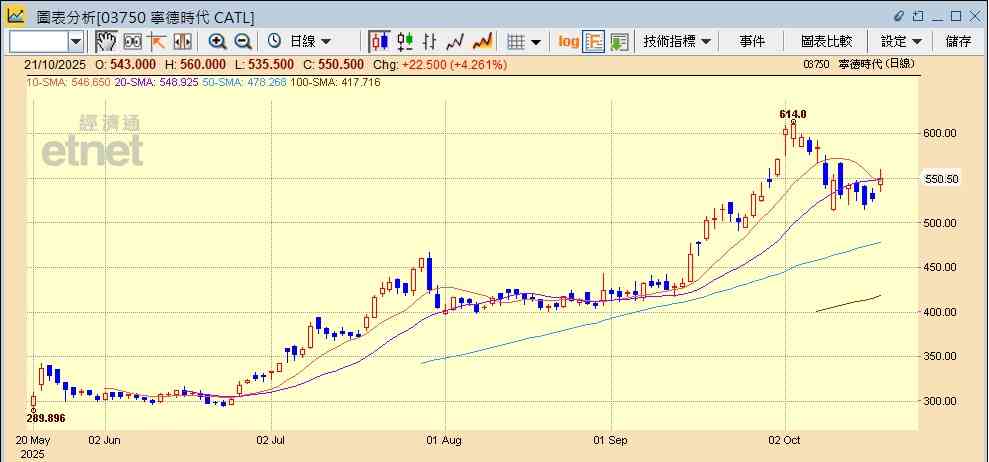Open the stock code combo box dropdown
This screenshot has height=462, width=989.
pyautogui.click(x=76, y=41)
